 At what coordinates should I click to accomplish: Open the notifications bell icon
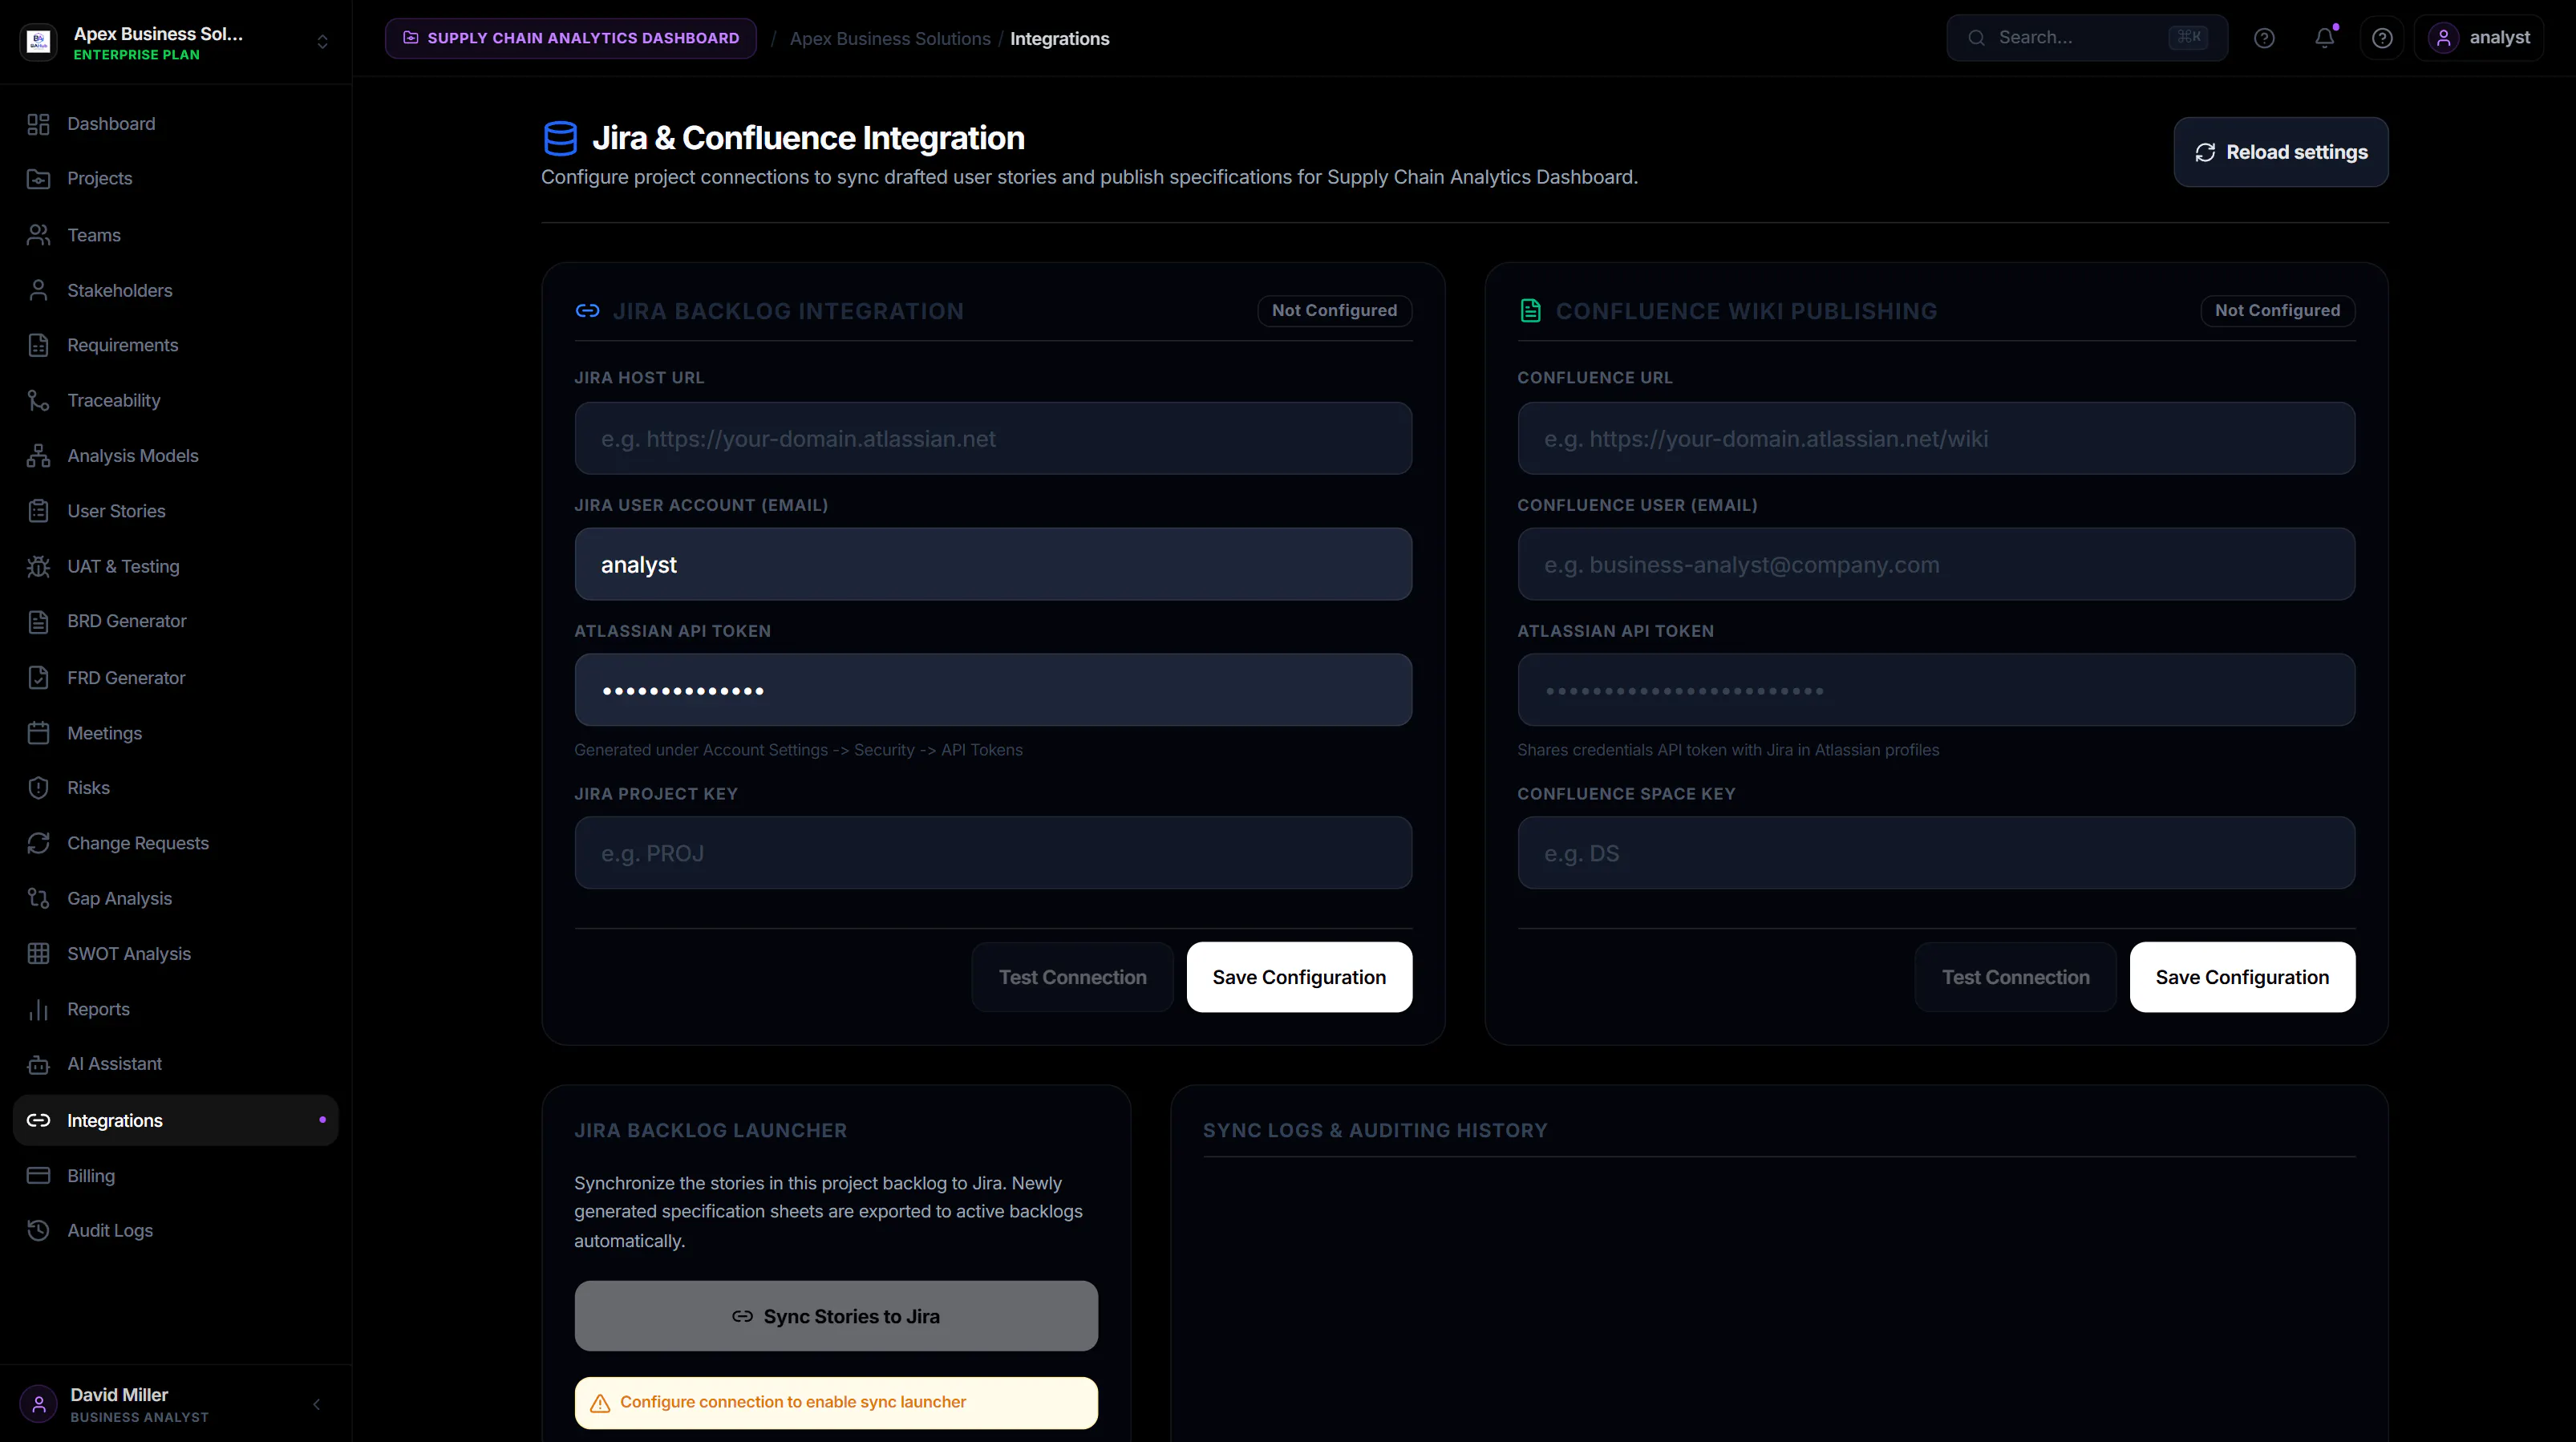click(x=2324, y=38)
